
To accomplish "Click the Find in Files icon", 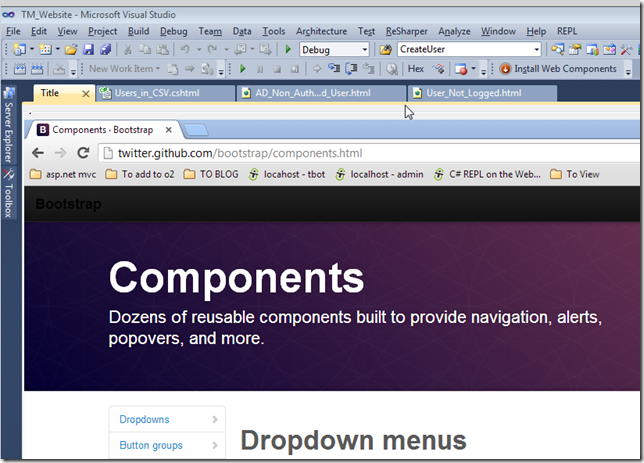I will [386, 50].
